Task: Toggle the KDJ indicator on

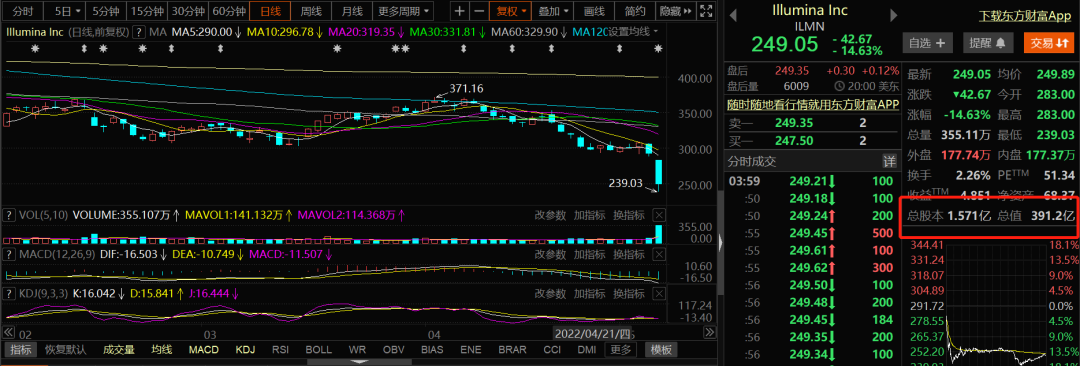Action: click(x=245, y=349)
